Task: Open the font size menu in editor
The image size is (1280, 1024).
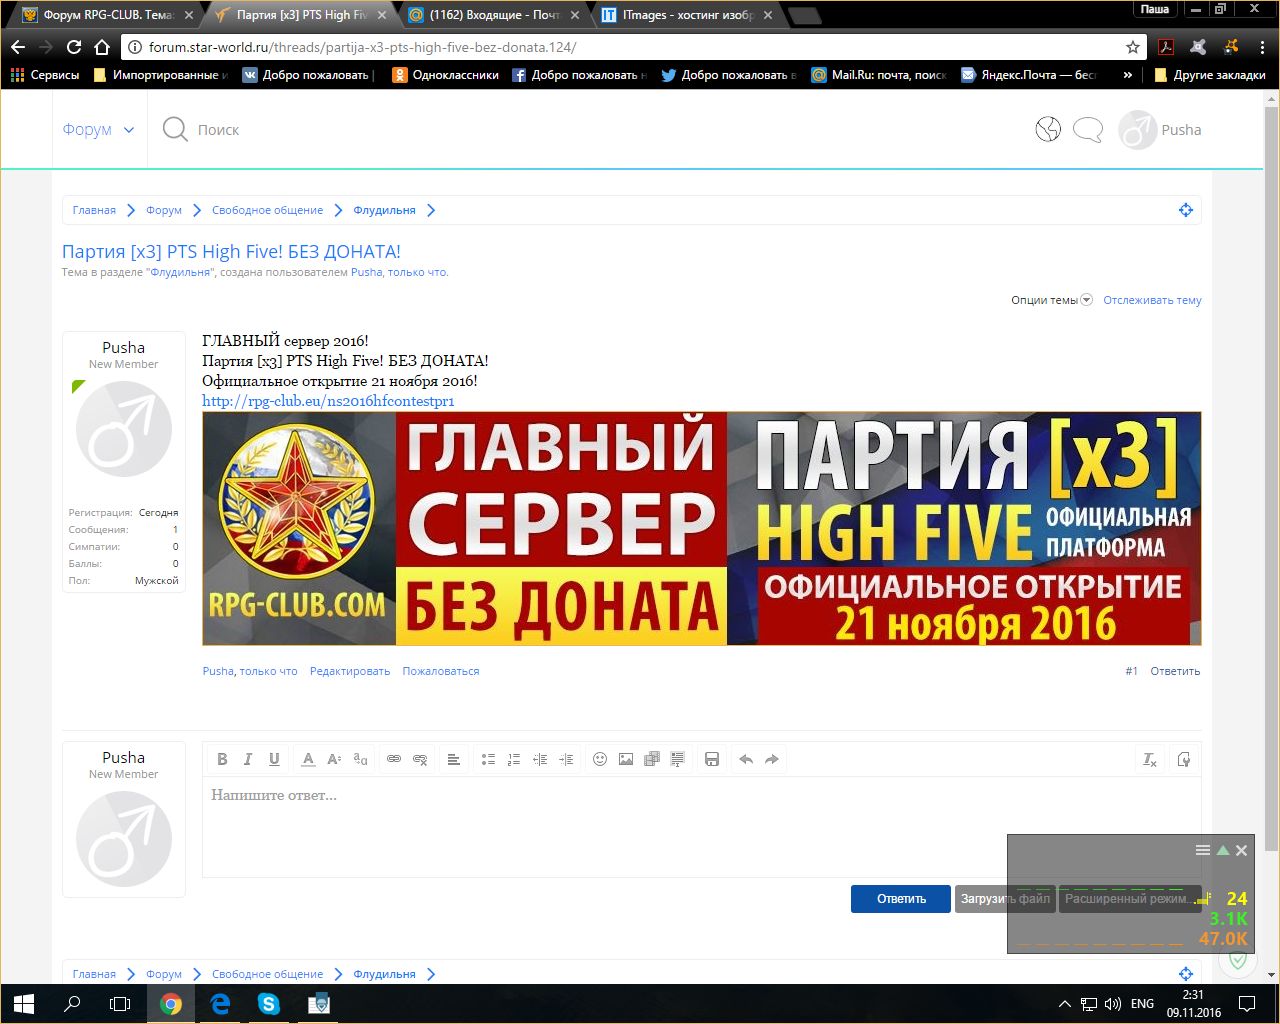Action: click(334, 759)
